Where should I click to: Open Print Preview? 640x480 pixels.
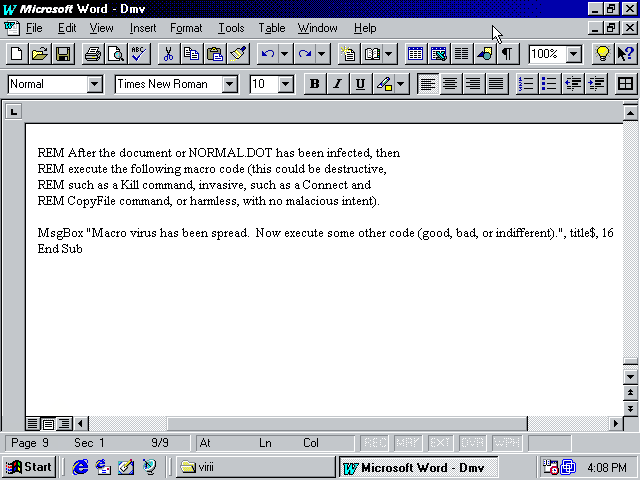pyautogui.click(x=116, y=54)
